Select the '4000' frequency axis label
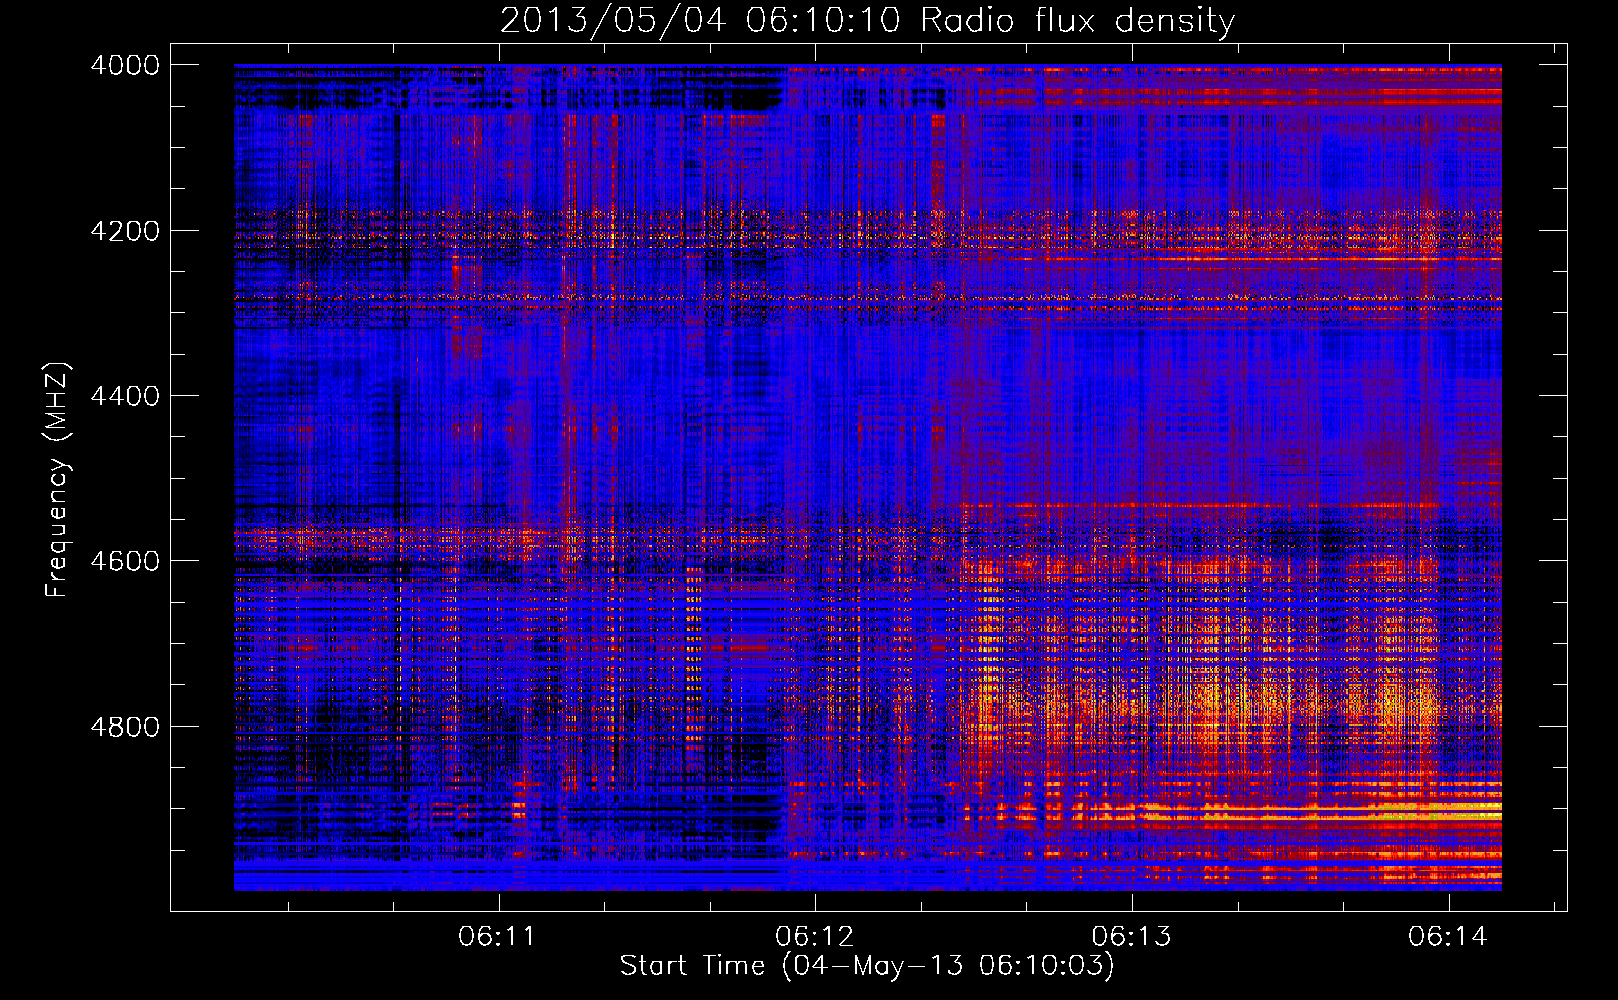 click(x=125, y=65)
